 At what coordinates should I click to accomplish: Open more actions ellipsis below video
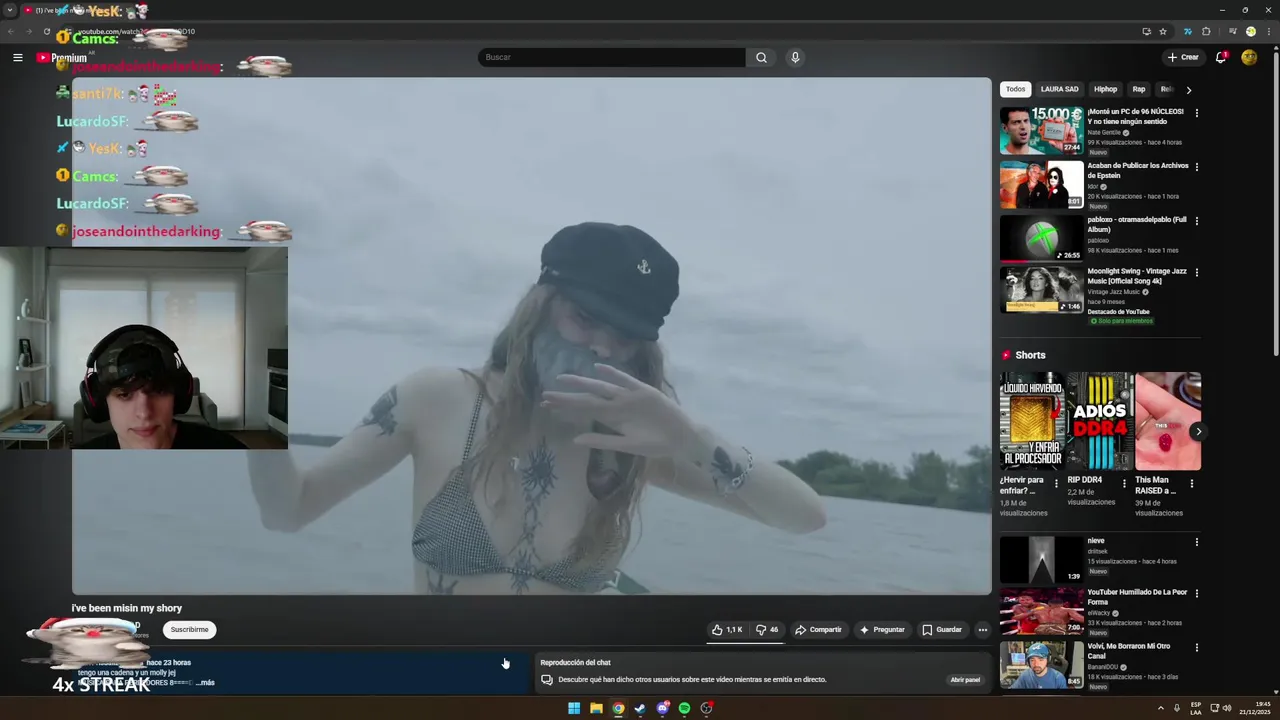[983, 630]
